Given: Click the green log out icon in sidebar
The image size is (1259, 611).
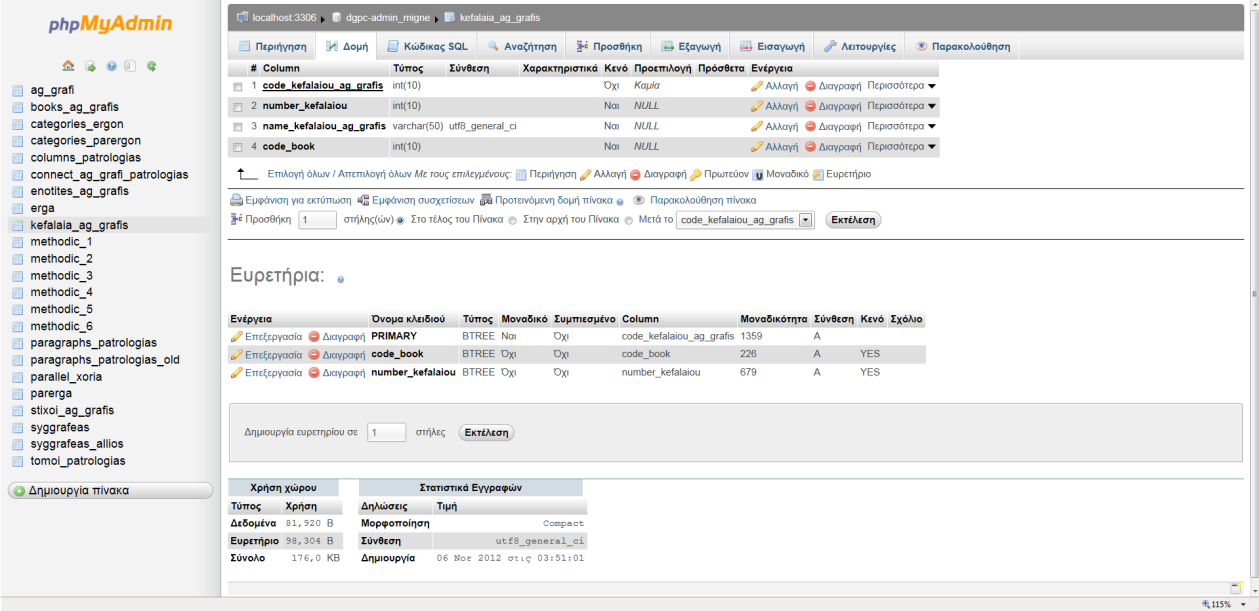Looking at the screenshot, I should 90,66.
